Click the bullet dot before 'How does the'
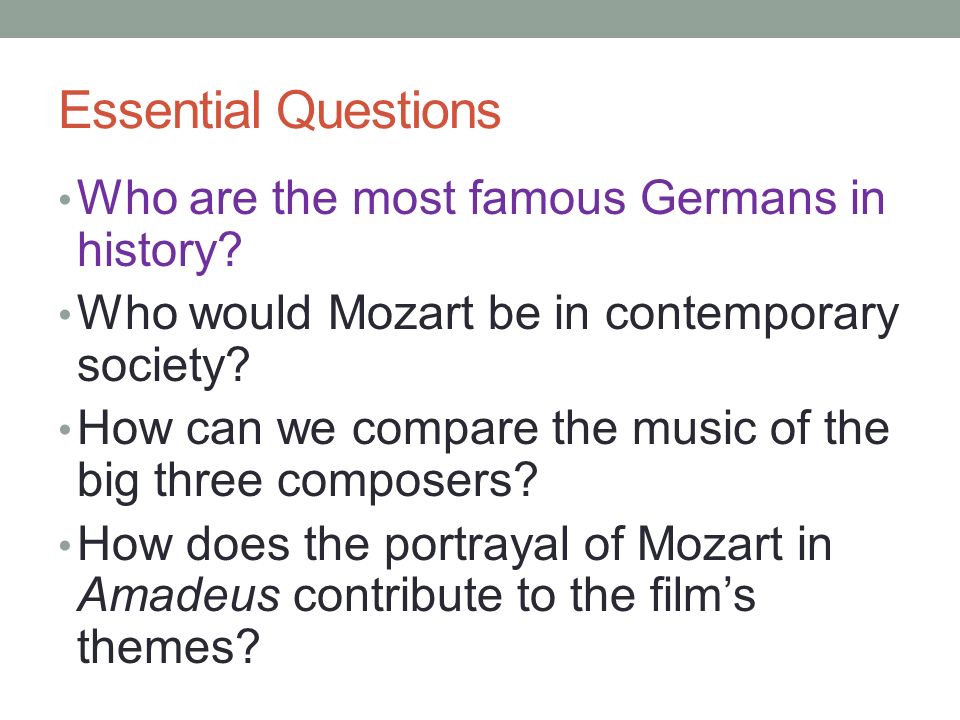 point(66,545)
